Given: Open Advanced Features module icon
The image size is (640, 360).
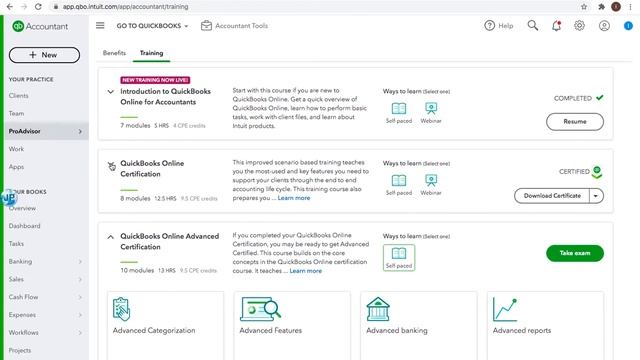Looking at the screenshot, I should 260,309.
